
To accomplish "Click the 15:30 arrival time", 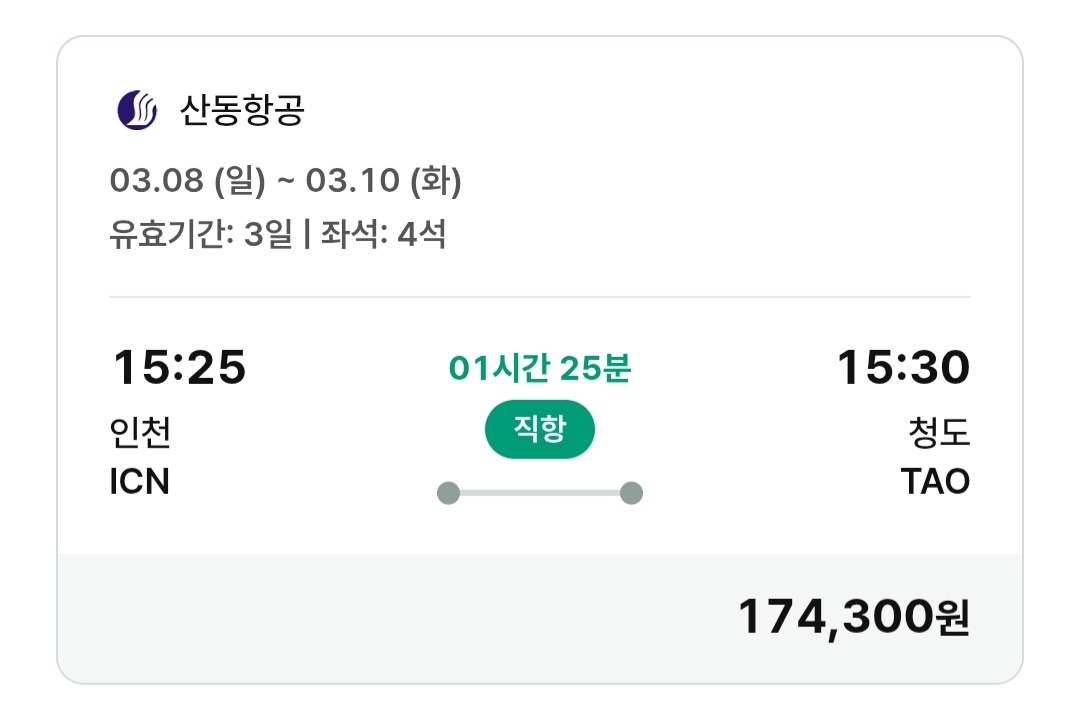I will [x=903, y=367].
